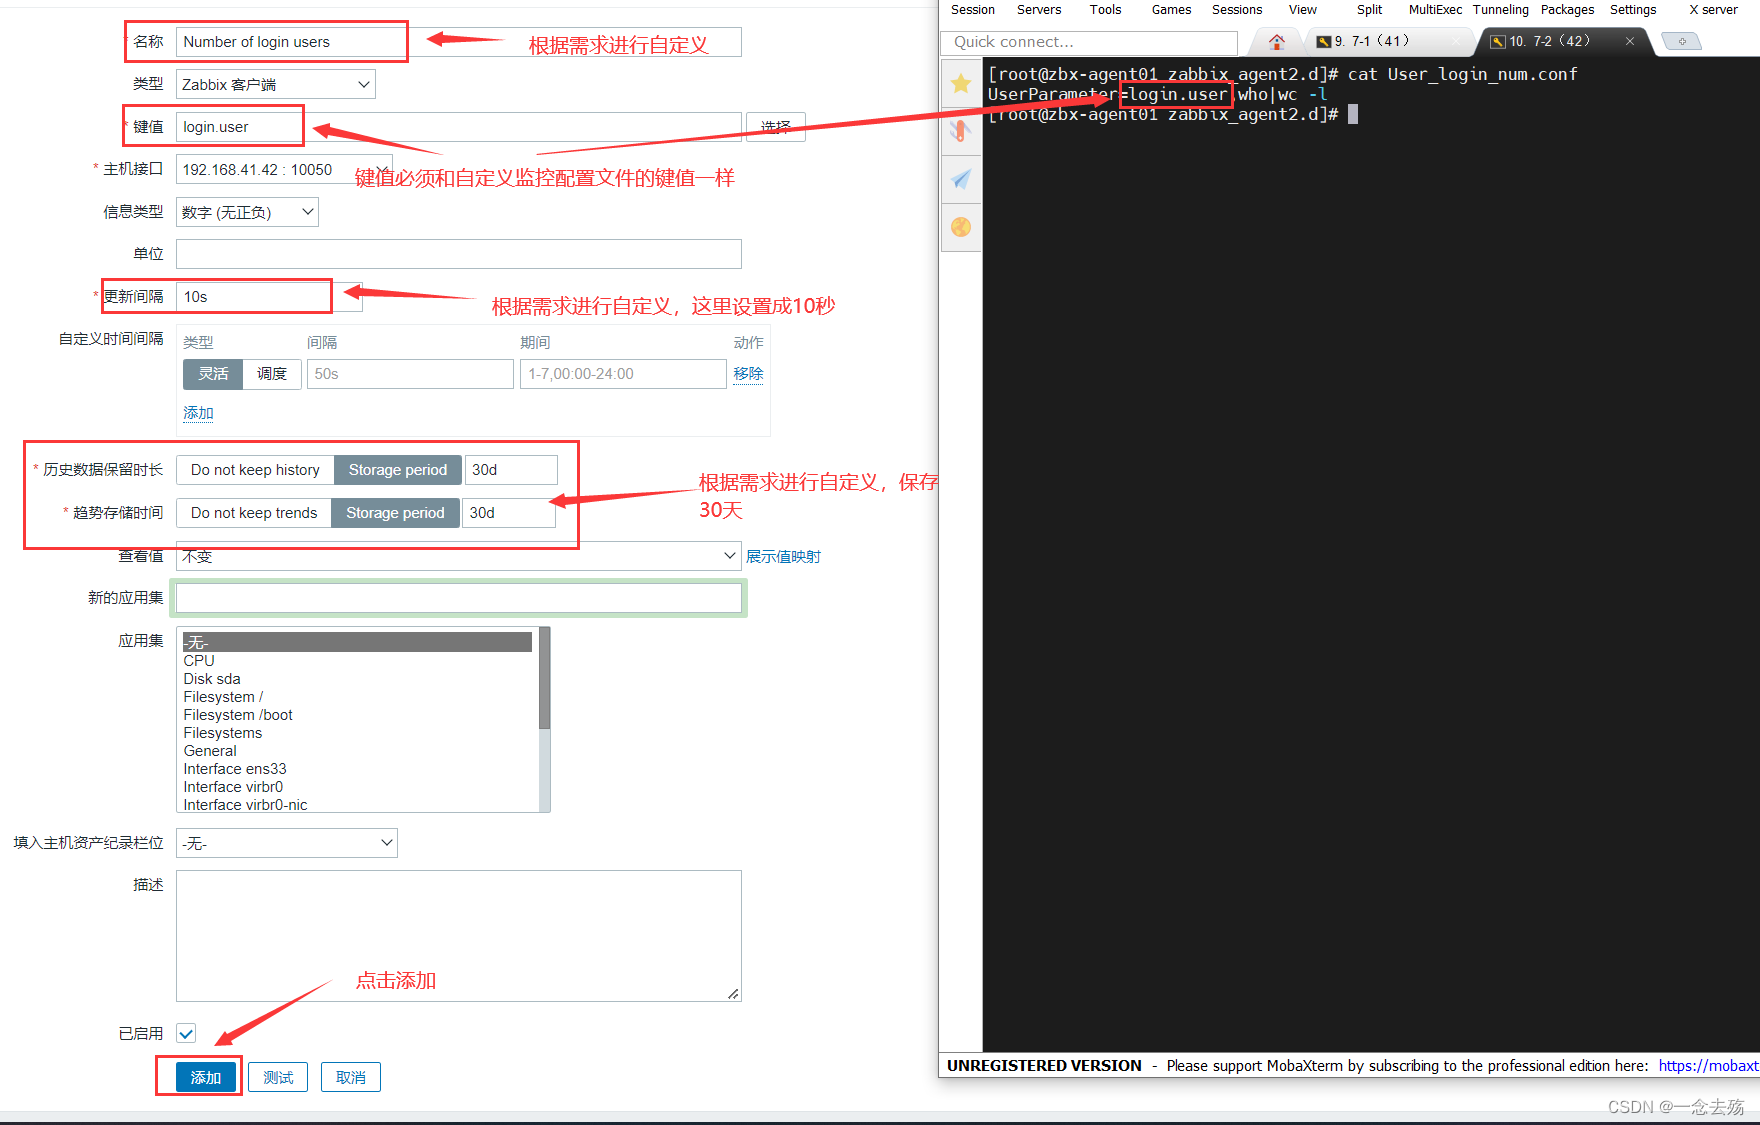Open the Sessions star sidebar tab in MobaXterm
The height and width of the screenshot is (1125, 1760).
[x=961, y=84]
